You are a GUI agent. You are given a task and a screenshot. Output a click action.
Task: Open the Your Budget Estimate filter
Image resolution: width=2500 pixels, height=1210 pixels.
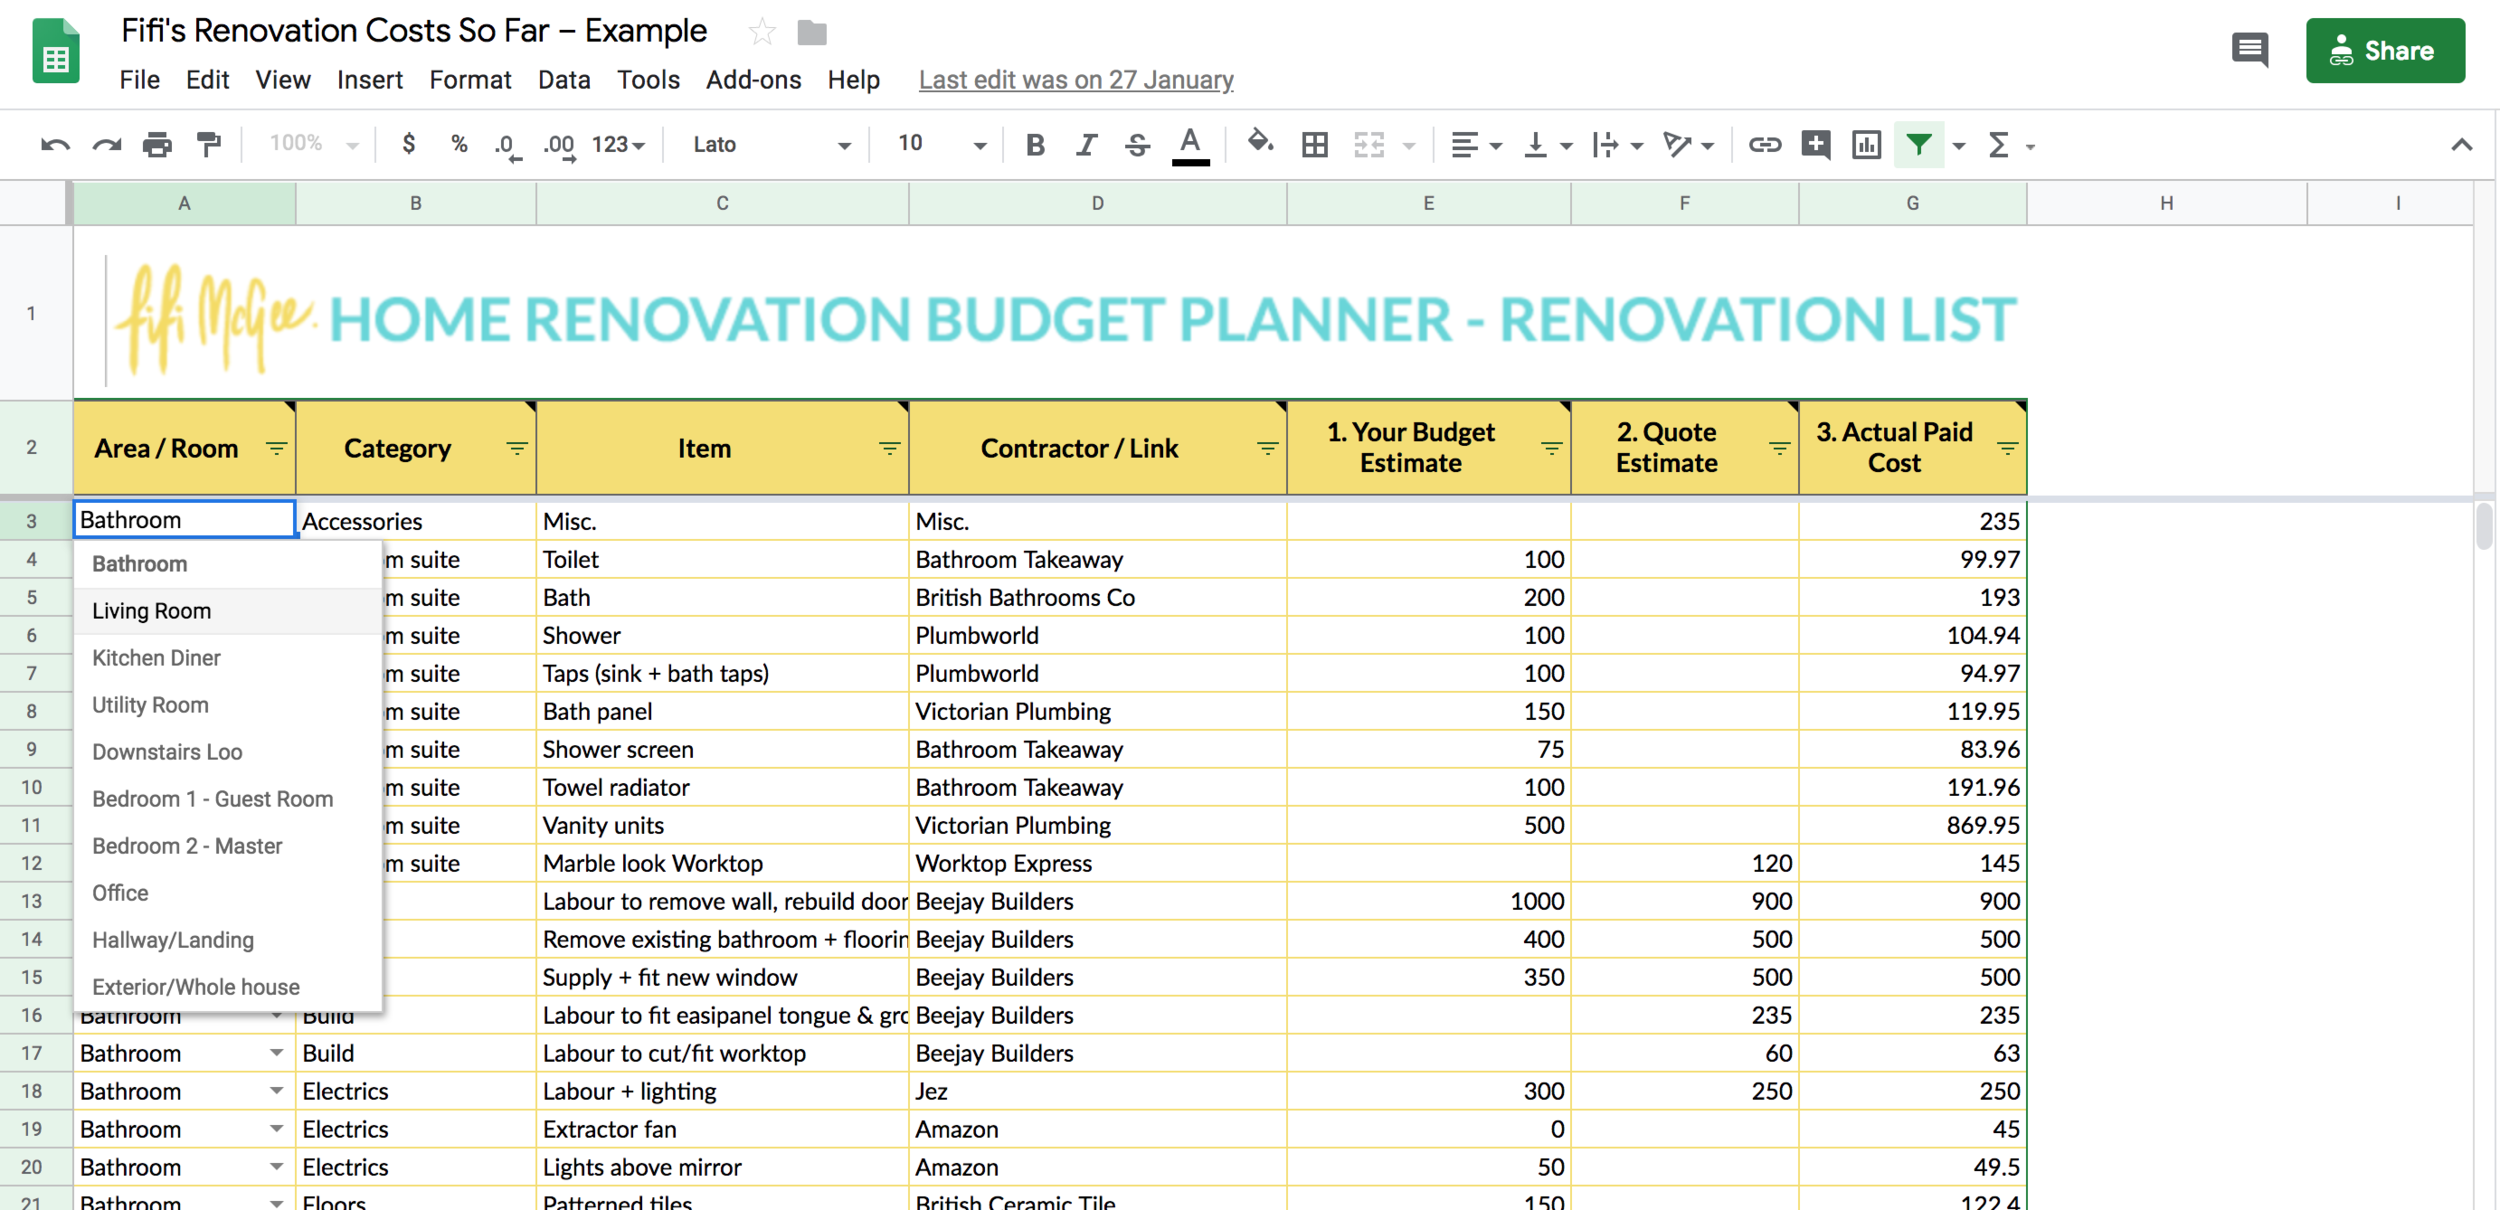1551,448
